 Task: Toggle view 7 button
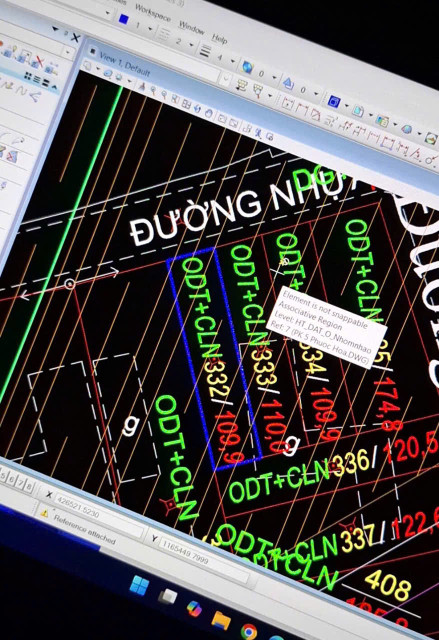point(20,483)
